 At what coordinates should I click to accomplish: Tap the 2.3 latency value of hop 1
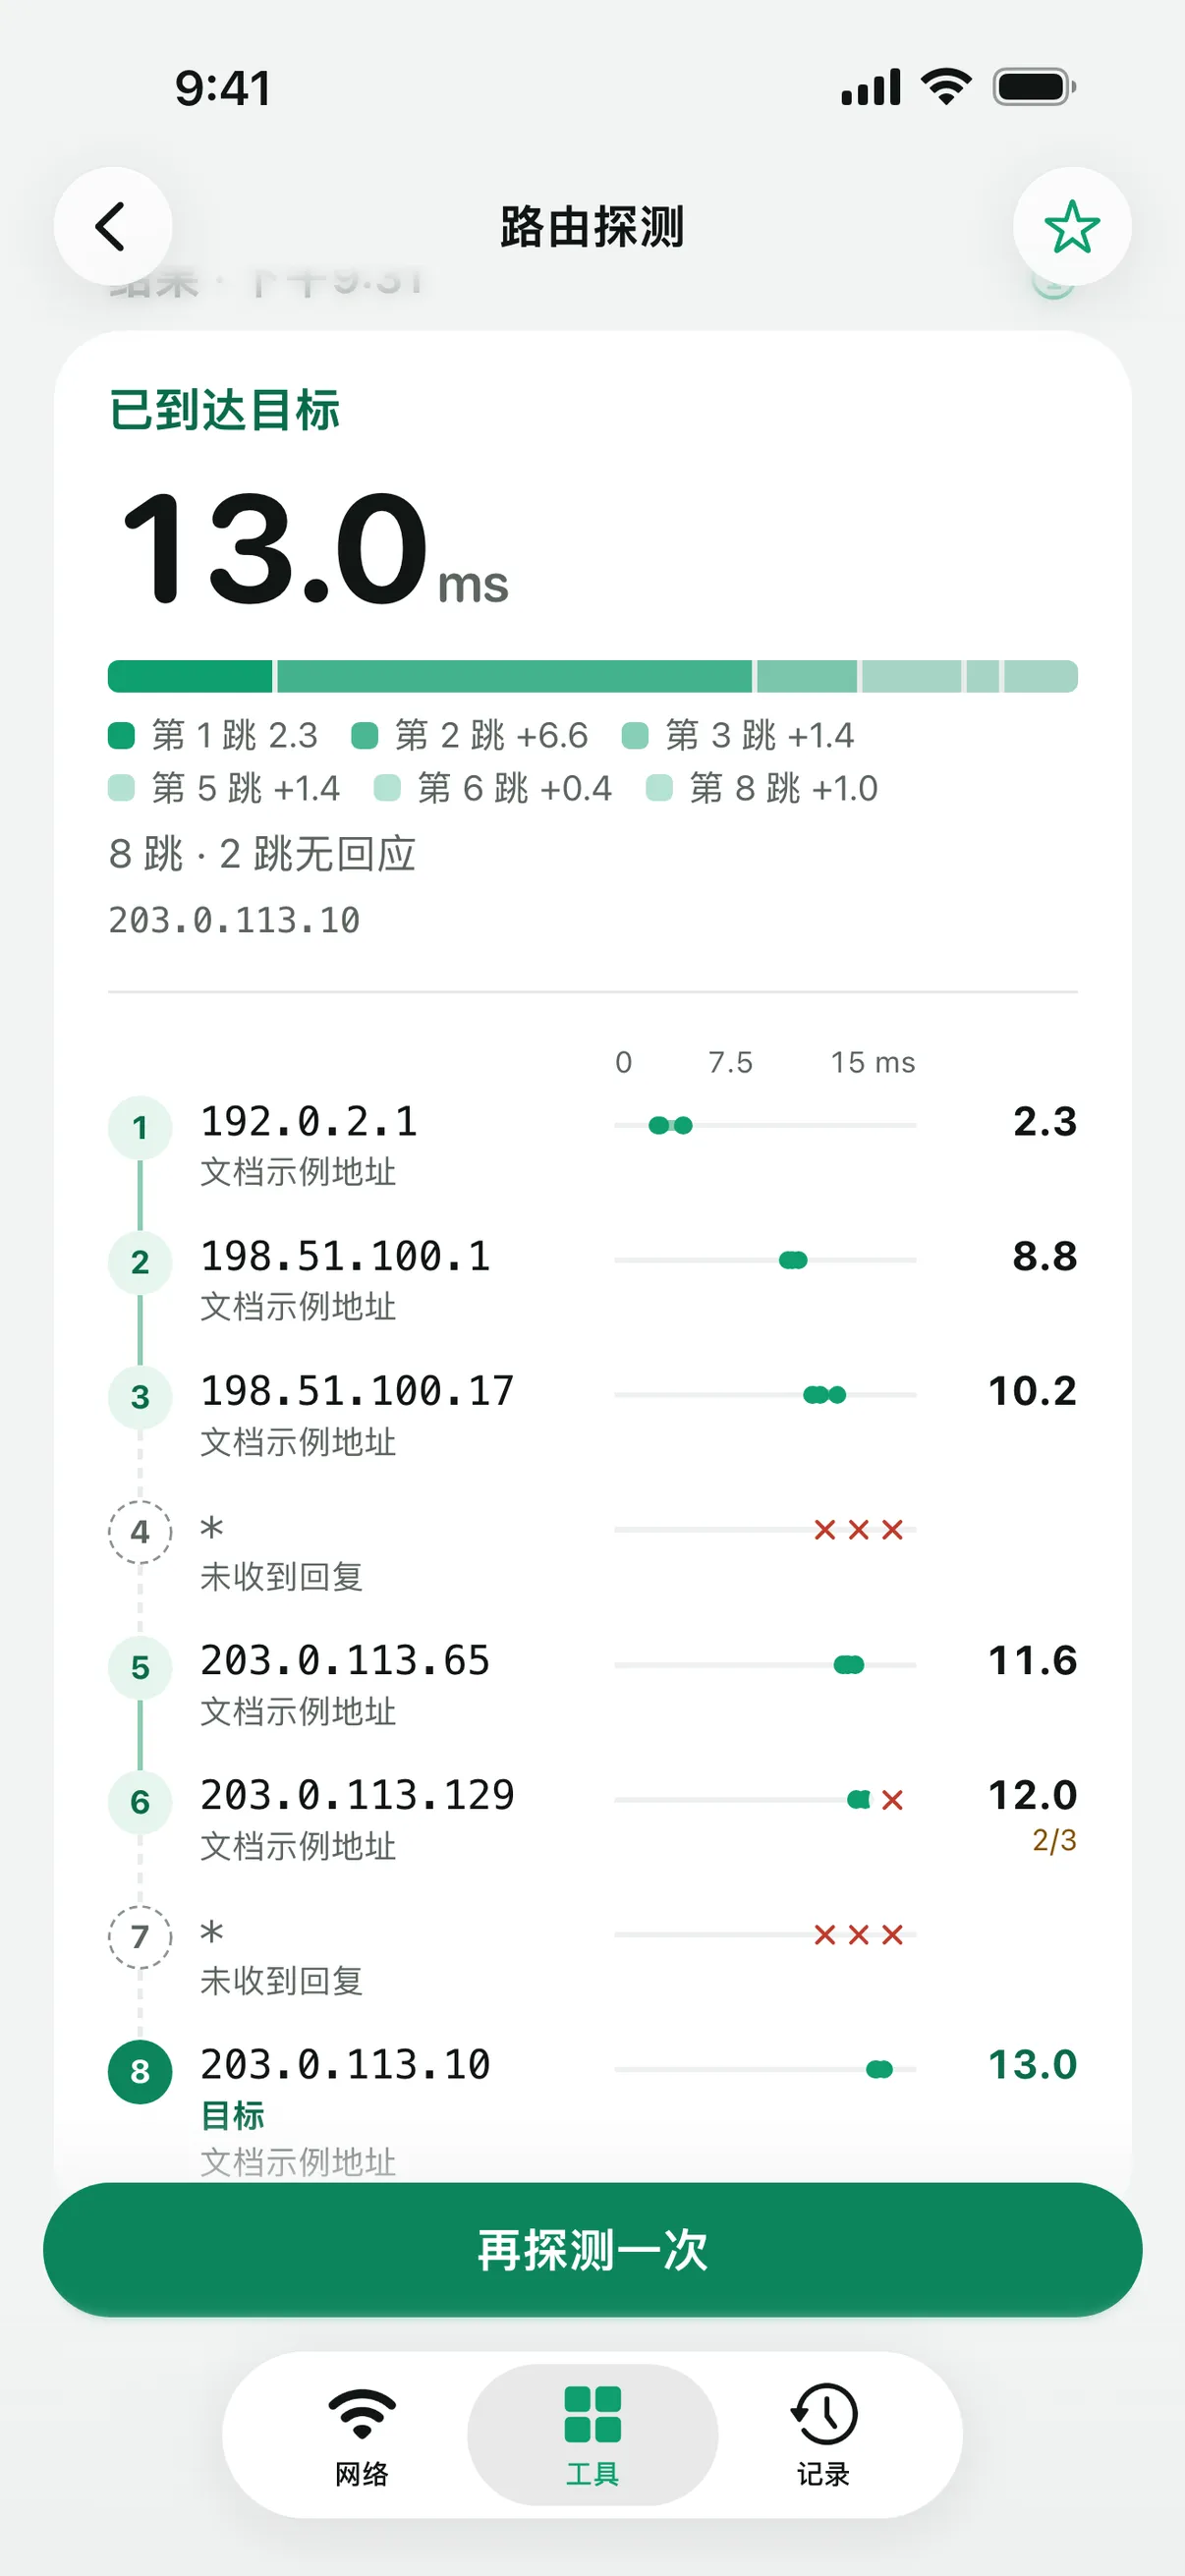coord(1045,1122)
